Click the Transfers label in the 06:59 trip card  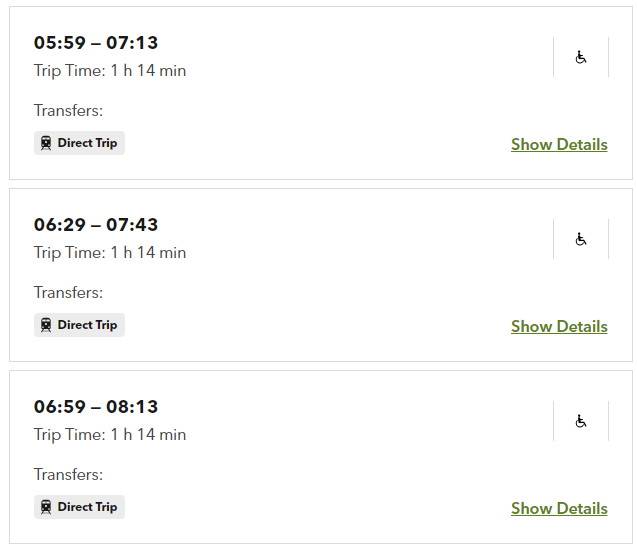click(68, 474)
